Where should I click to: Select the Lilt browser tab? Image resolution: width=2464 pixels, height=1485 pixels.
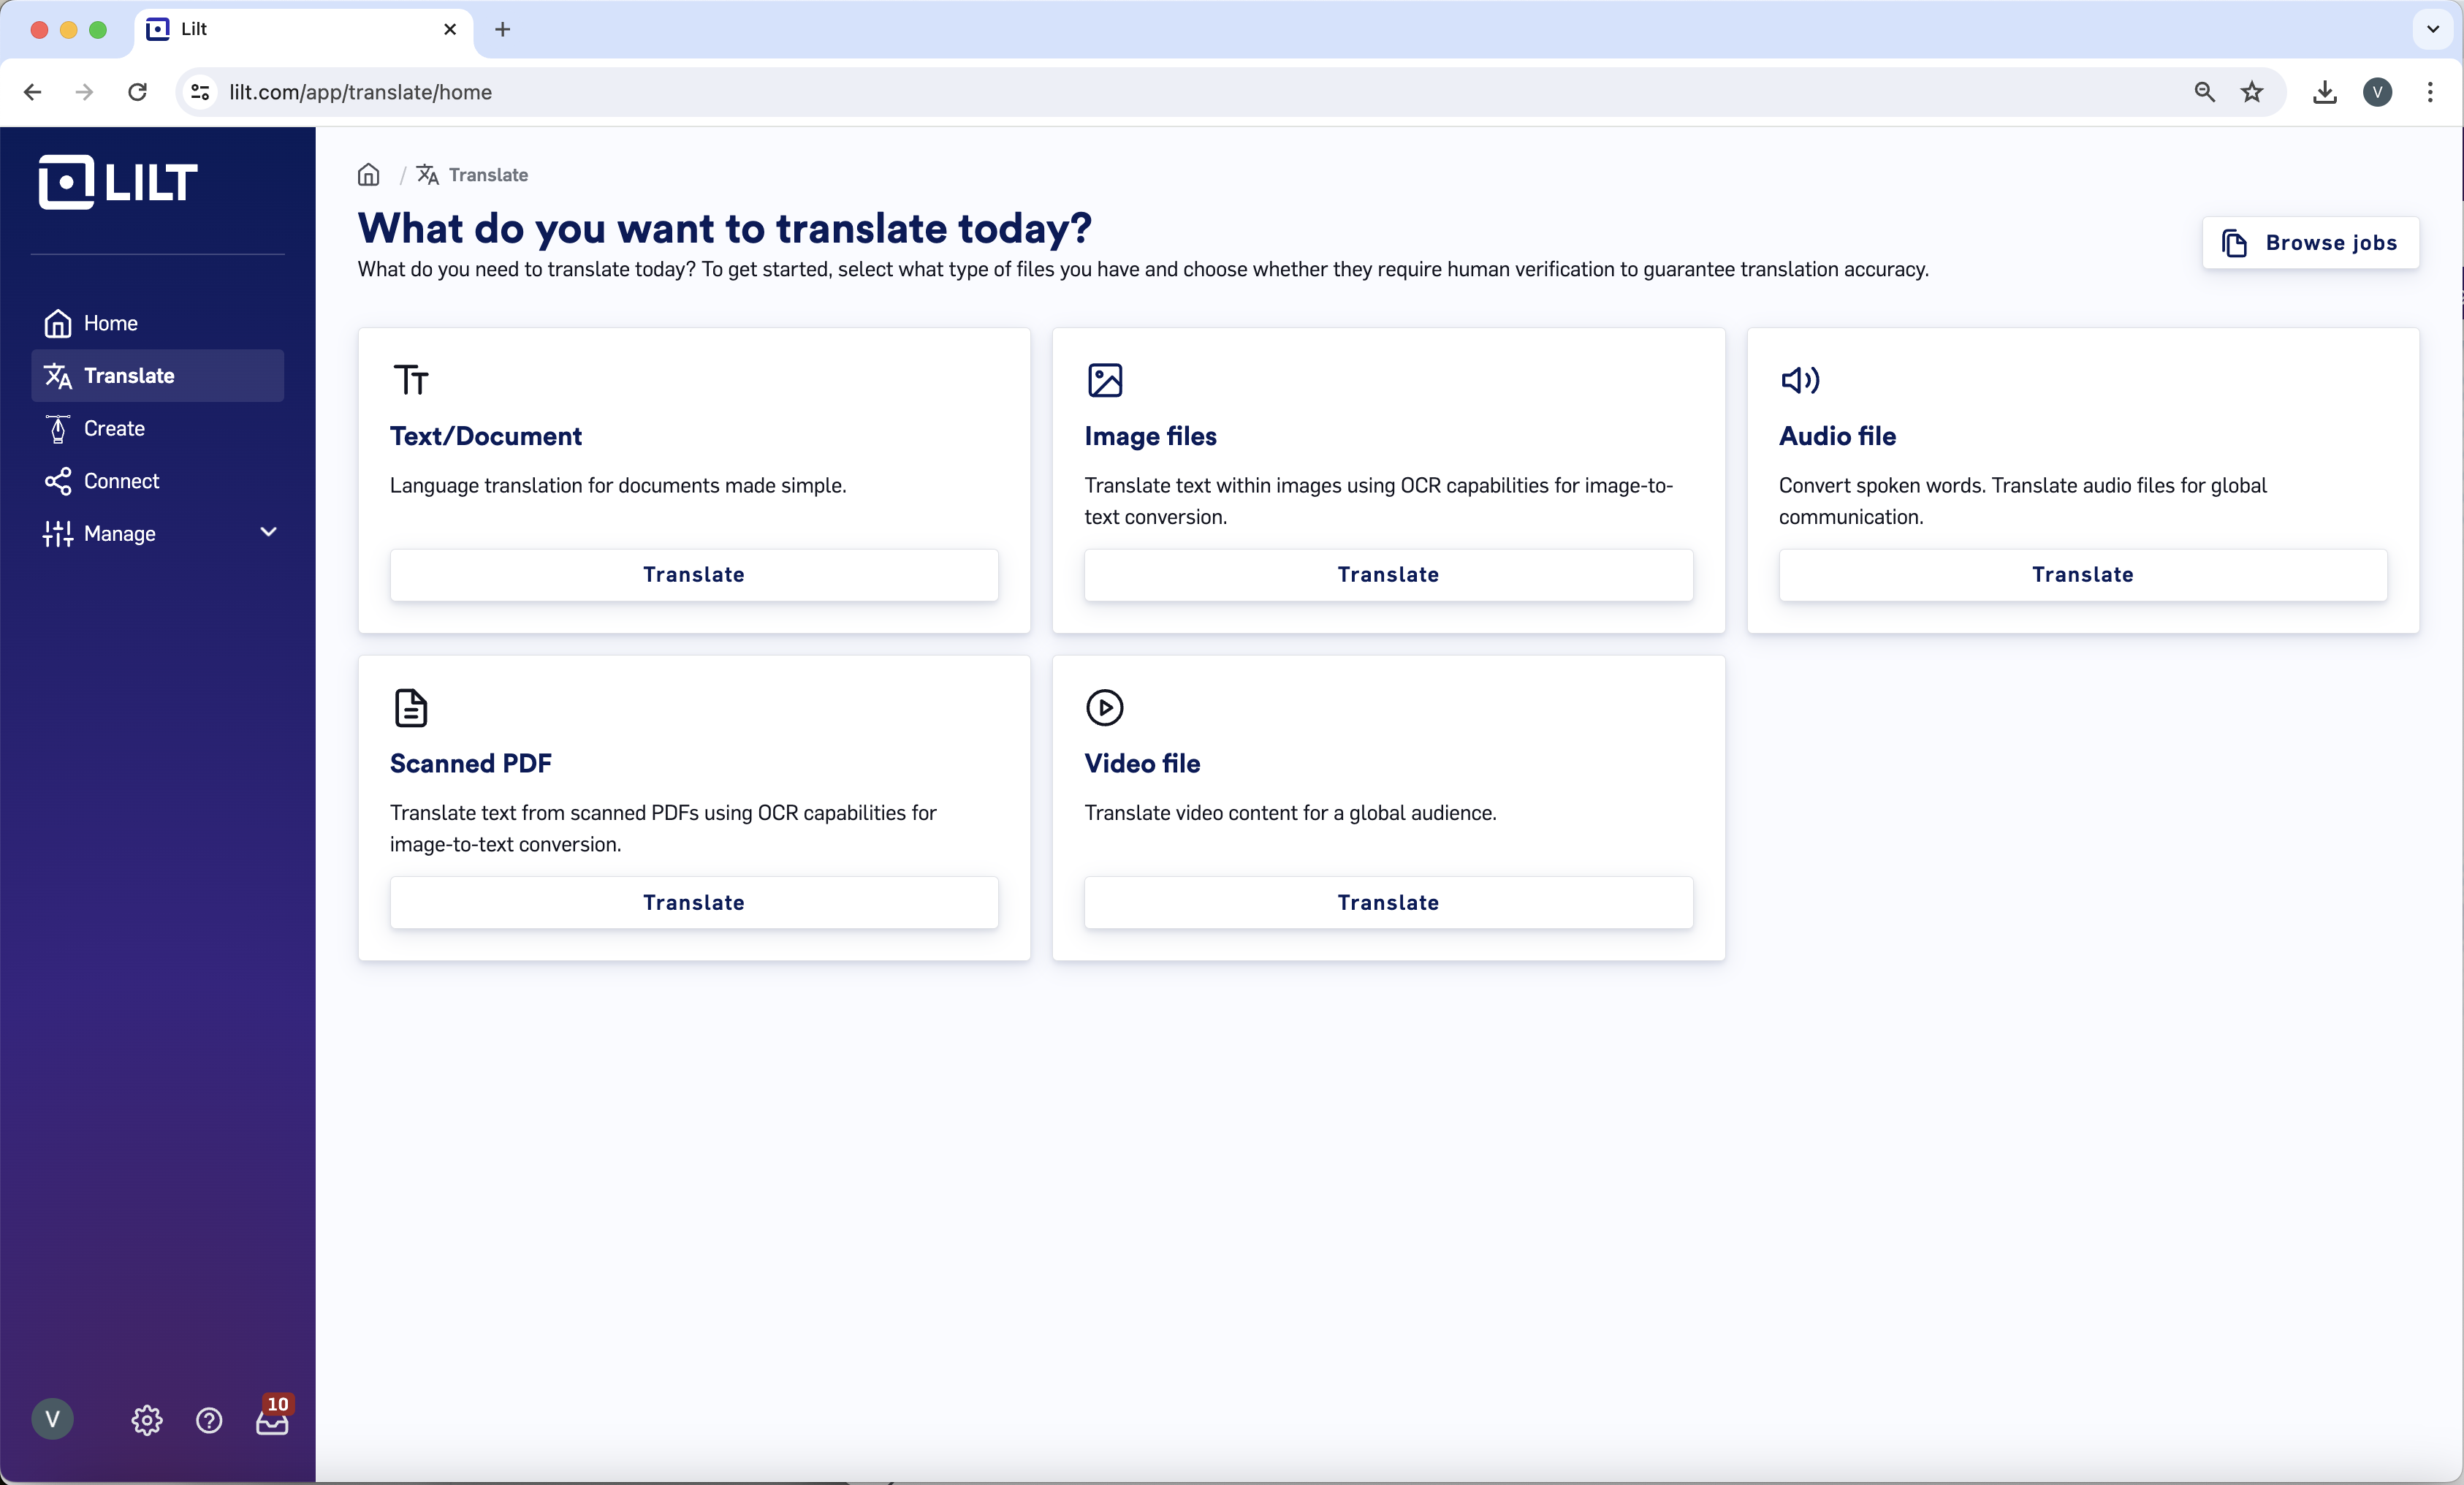click(x=303, y=30)
